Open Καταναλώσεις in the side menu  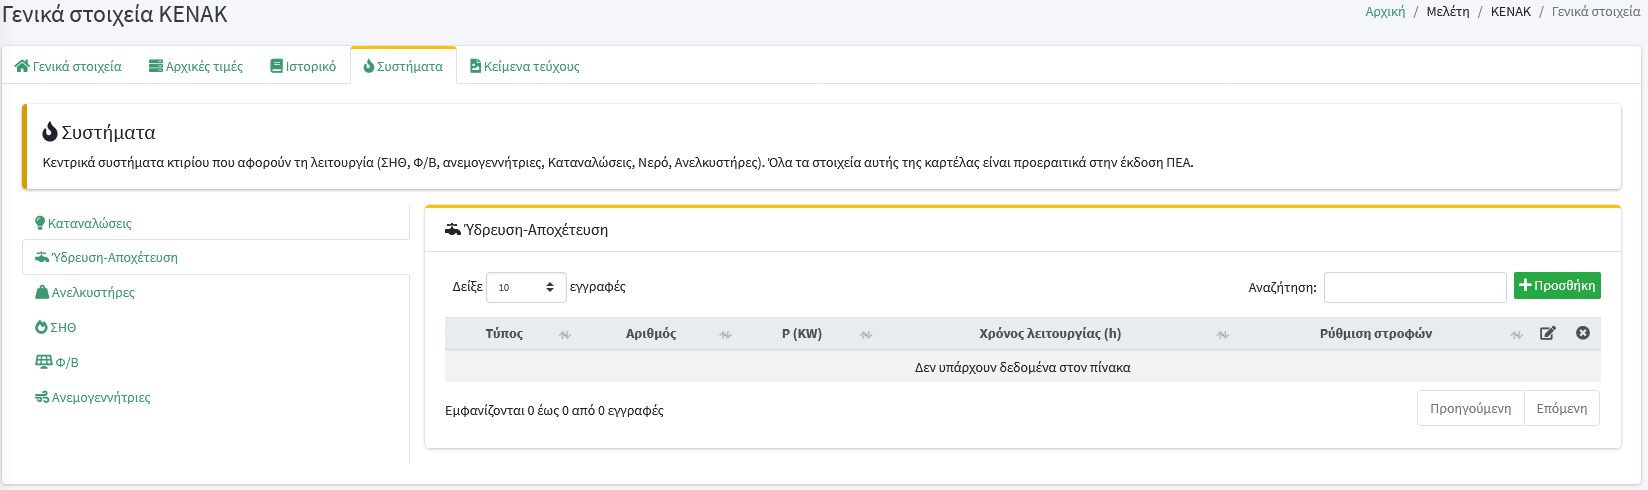(89, 223)
